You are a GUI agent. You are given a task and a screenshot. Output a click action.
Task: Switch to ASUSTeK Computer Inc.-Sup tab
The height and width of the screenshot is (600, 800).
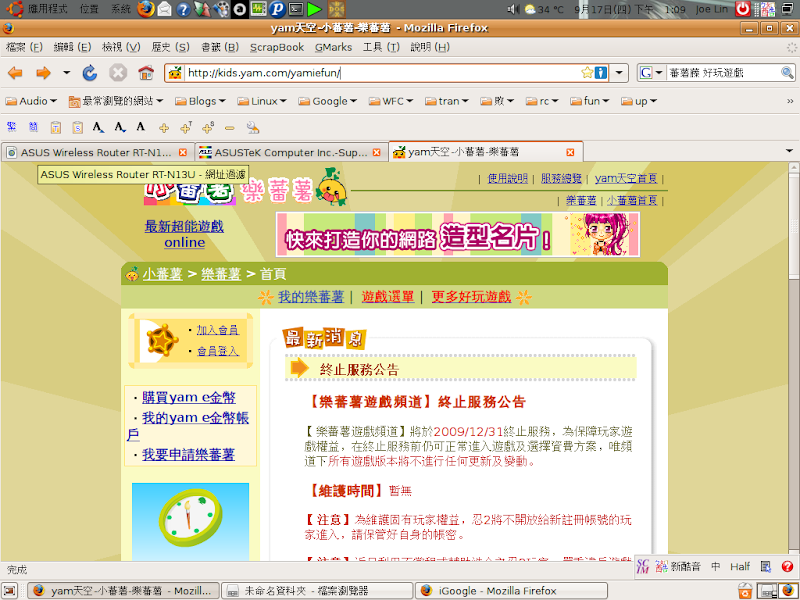tap(290, 152)
